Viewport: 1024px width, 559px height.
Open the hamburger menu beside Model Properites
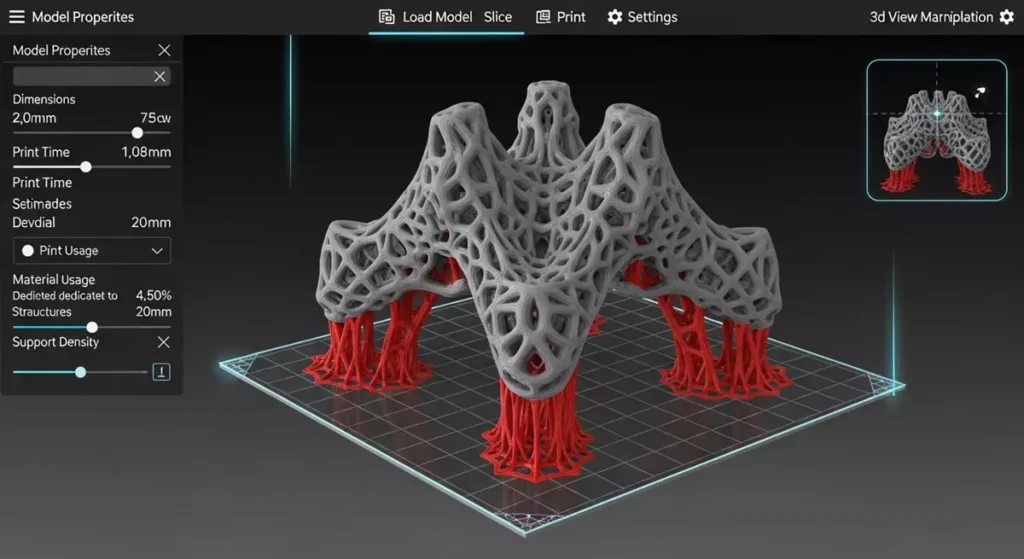tap(16, 17)
